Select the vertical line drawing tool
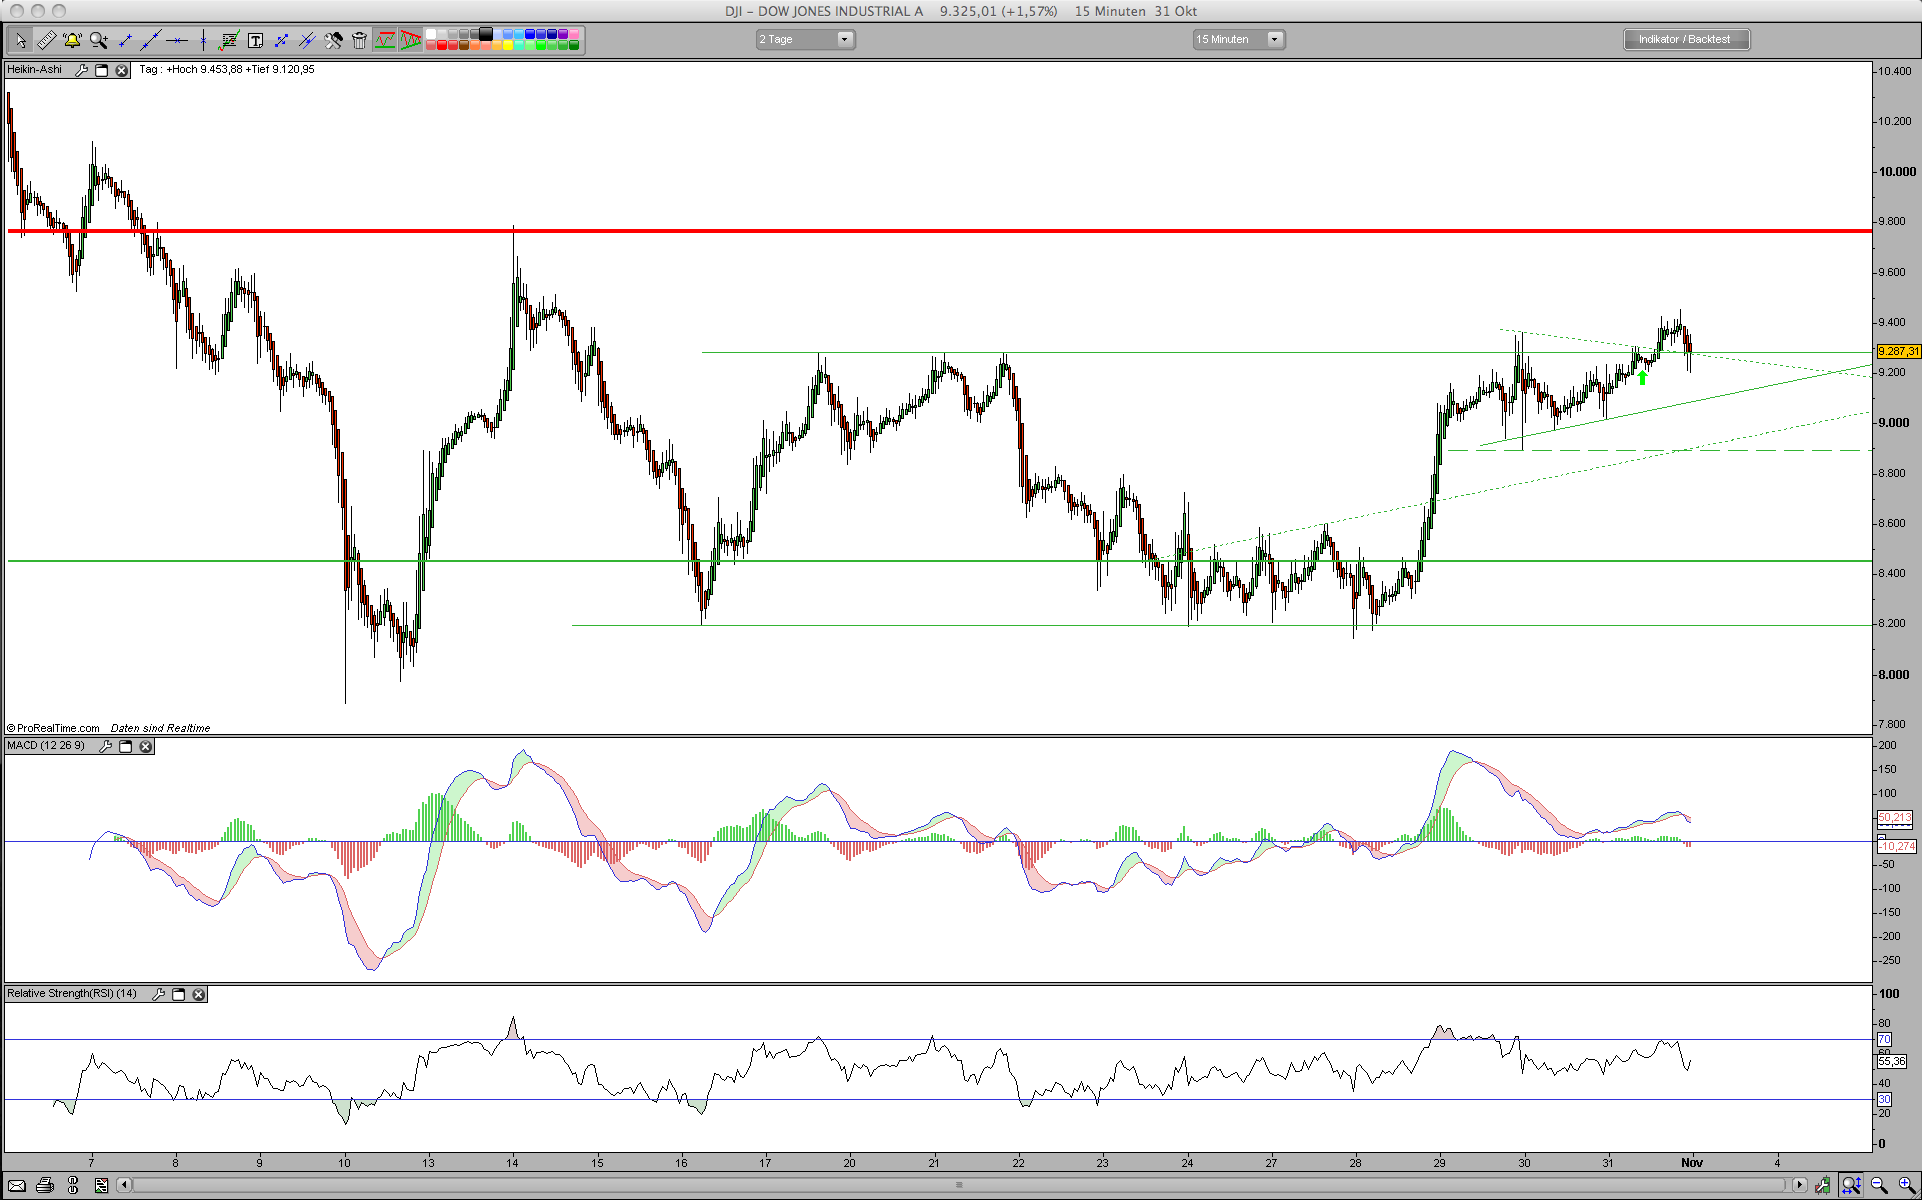The image size is (1922, 1200). tap(203, 40)
